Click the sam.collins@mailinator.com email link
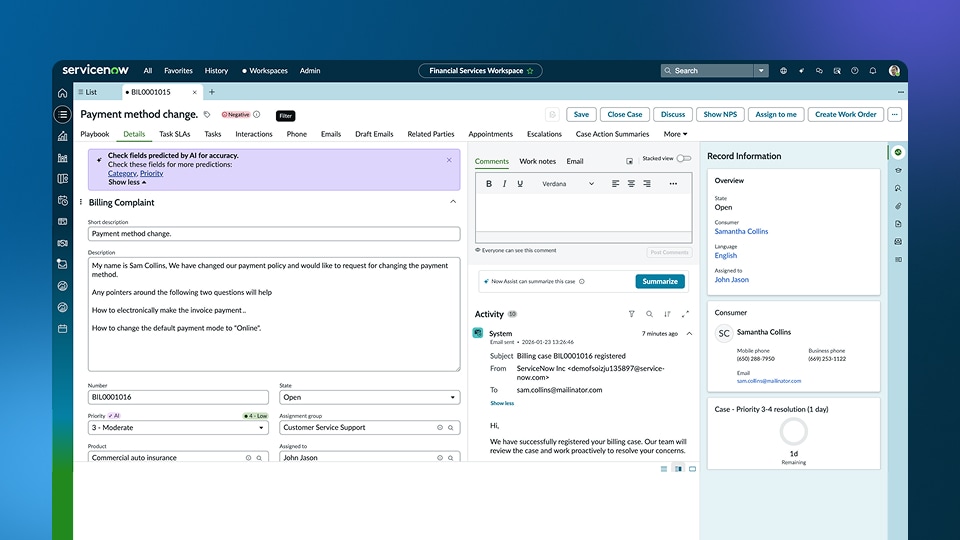The height and width of the screenshot is (540, 960). coord(768,381)
